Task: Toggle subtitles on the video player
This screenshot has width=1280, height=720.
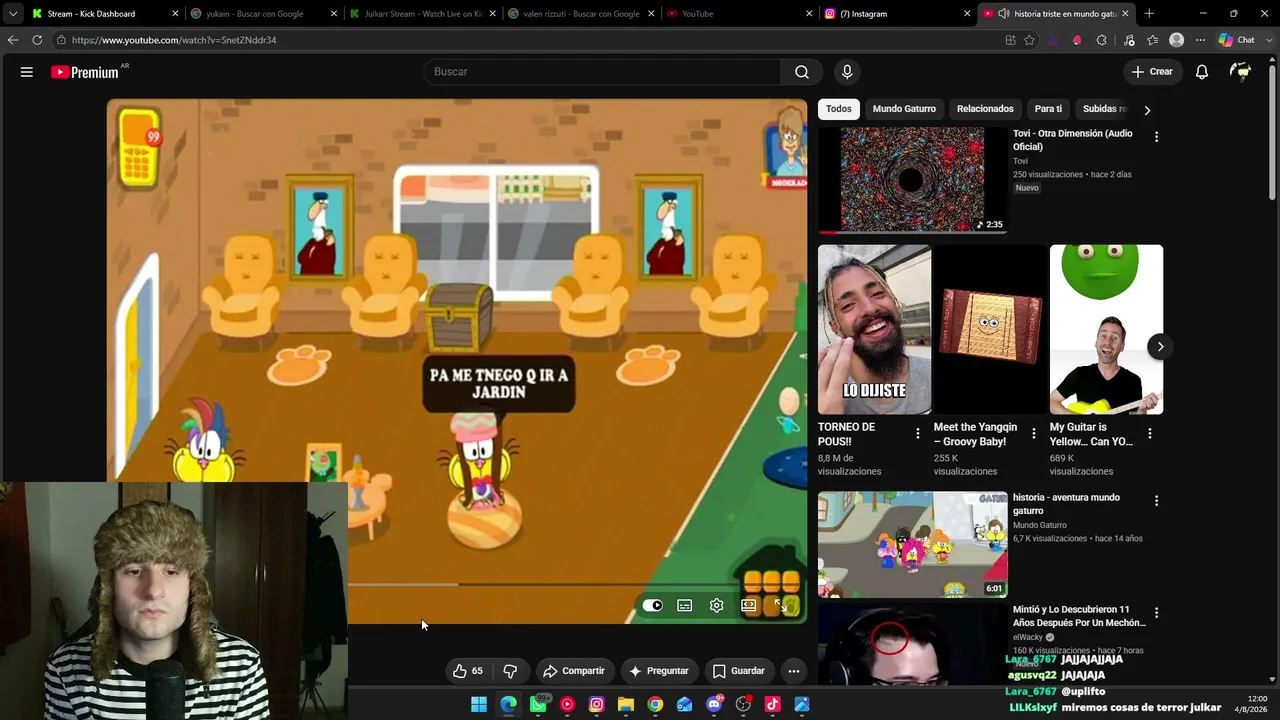Action: [684, 605]
